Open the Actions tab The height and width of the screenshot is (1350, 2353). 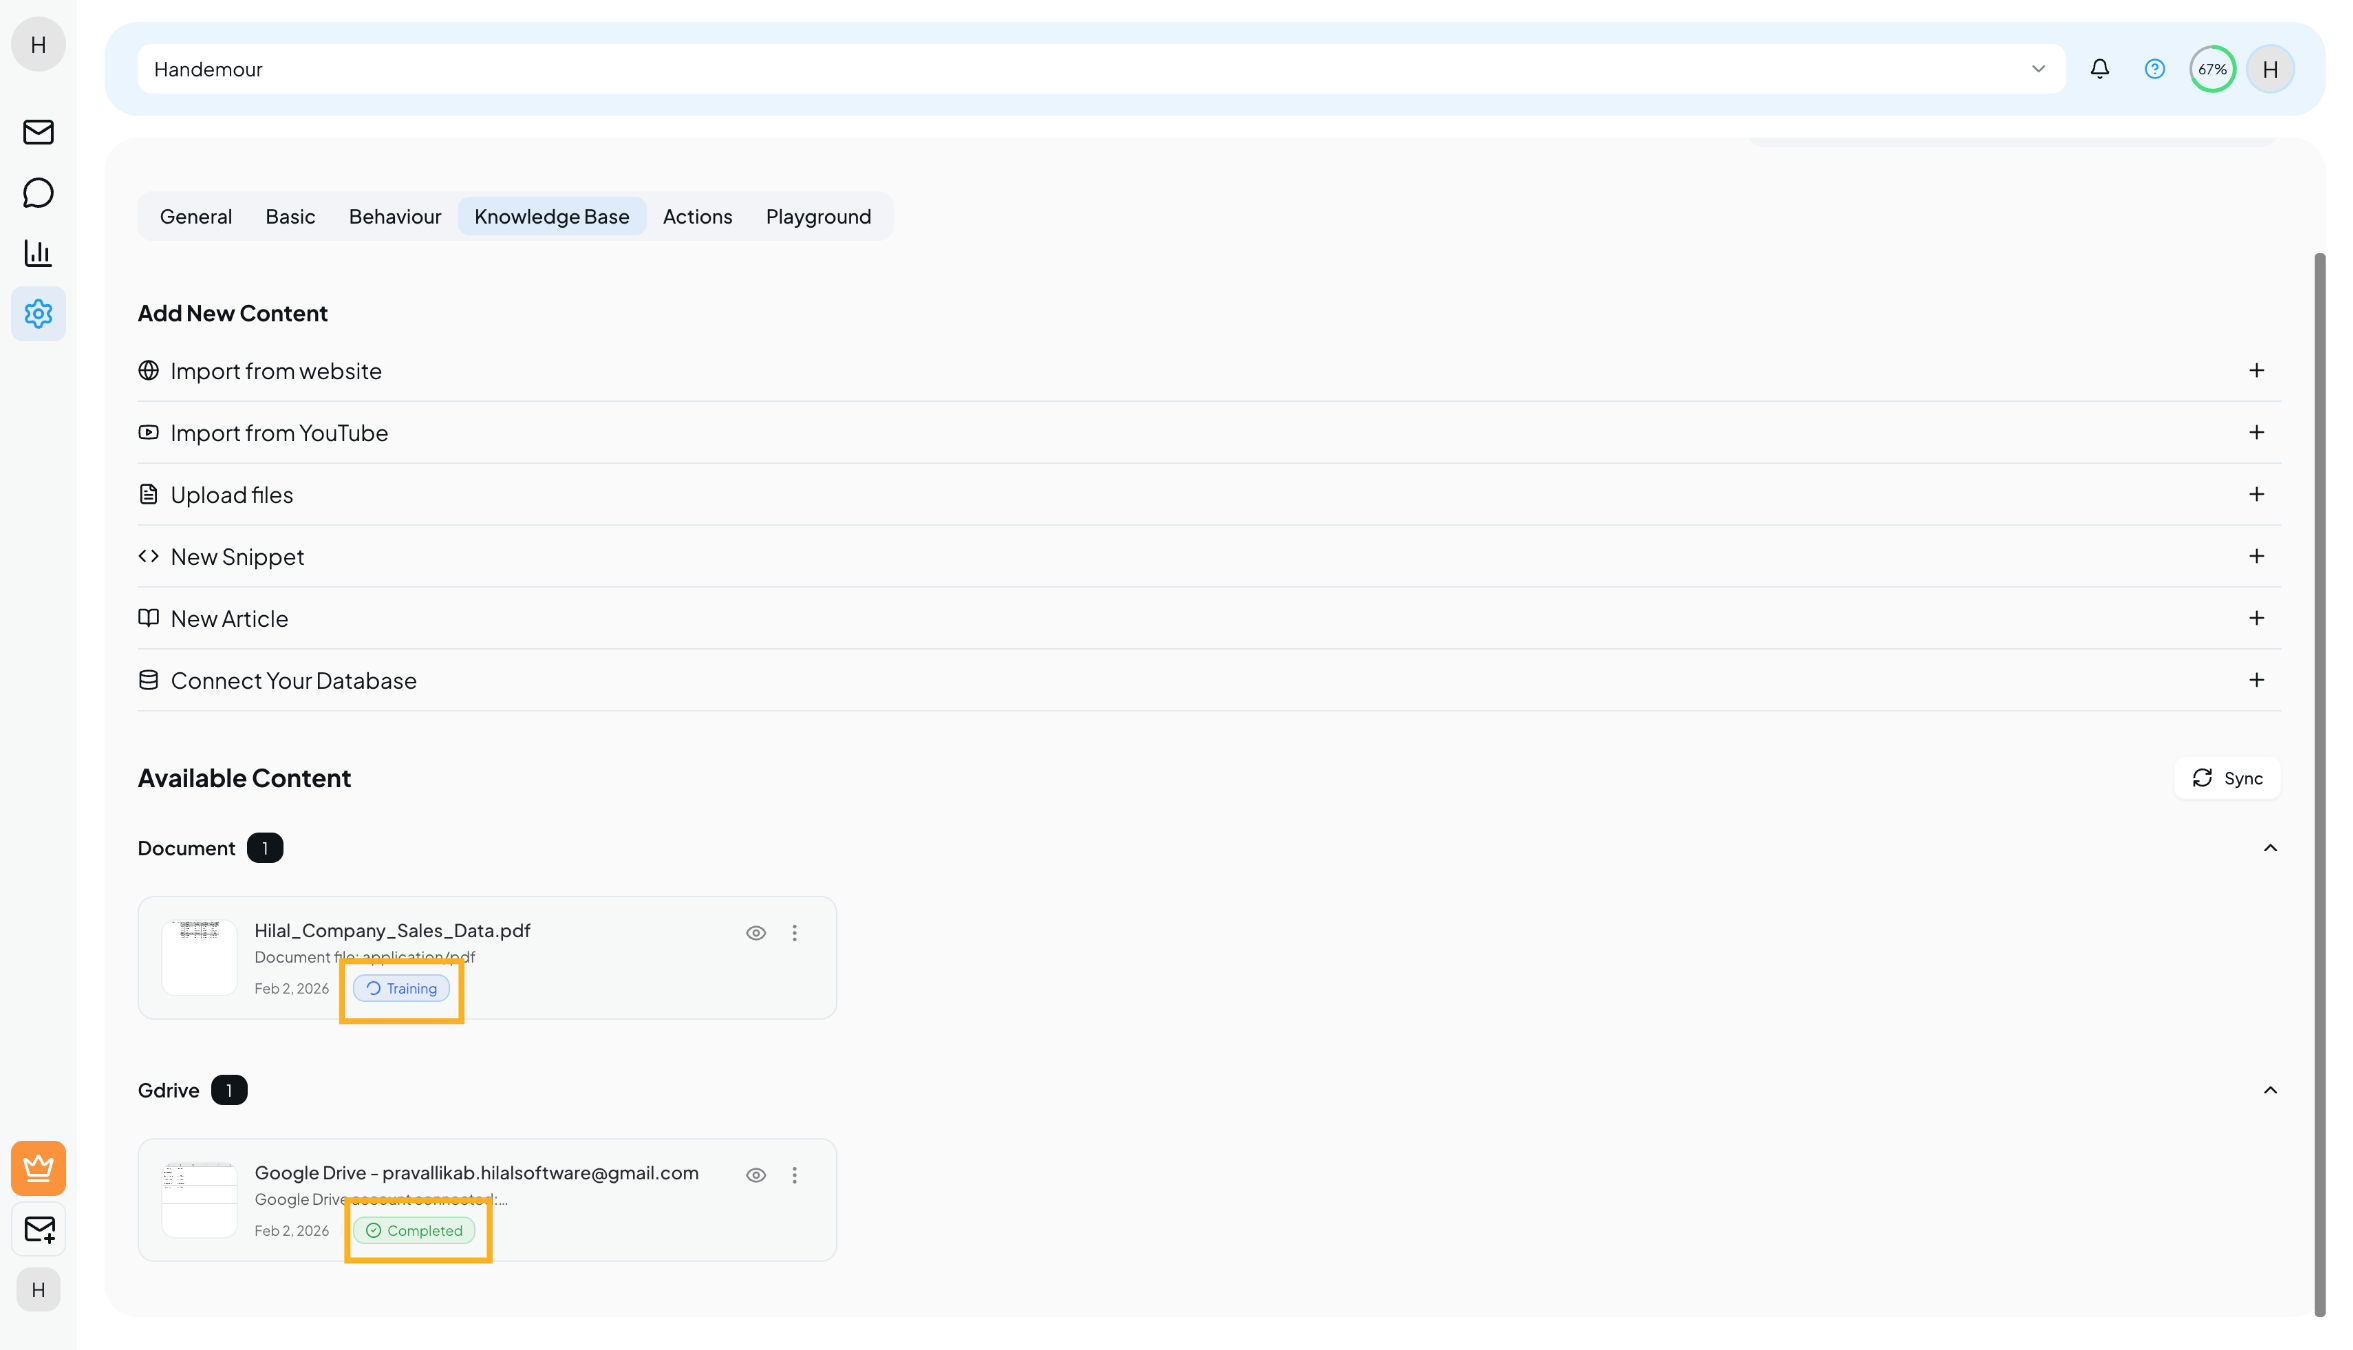[x=697, y=216]
